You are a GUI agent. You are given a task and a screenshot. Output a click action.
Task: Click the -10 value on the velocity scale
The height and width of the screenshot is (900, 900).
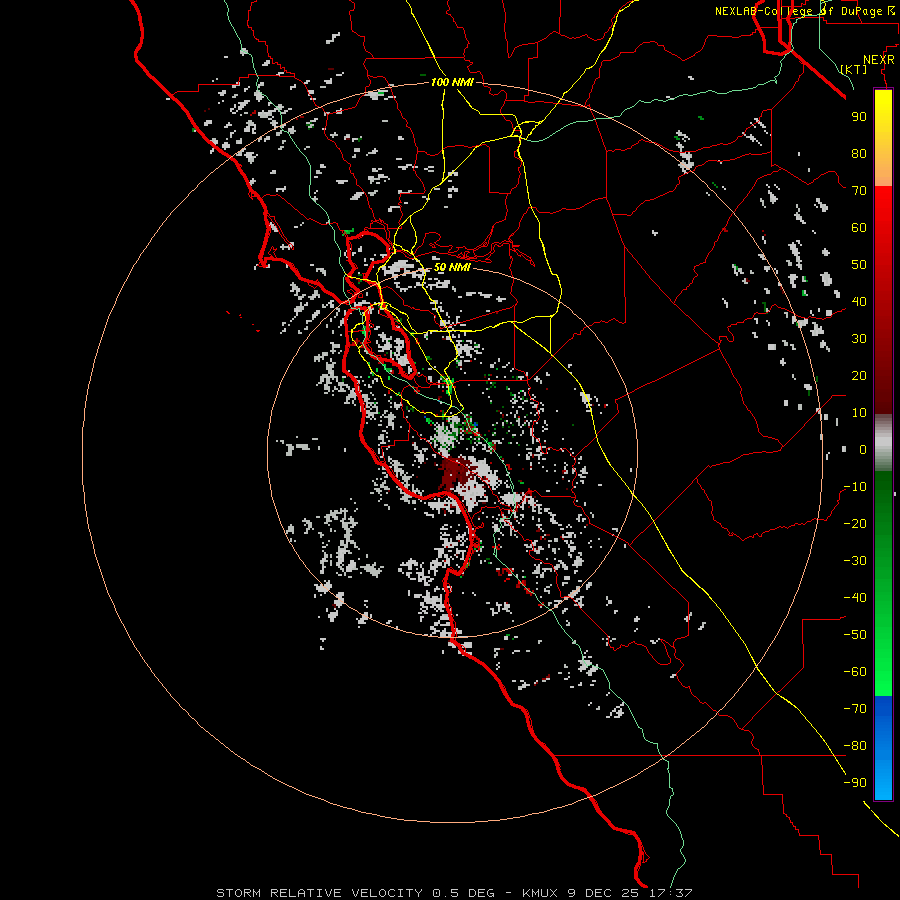[855, 487]
